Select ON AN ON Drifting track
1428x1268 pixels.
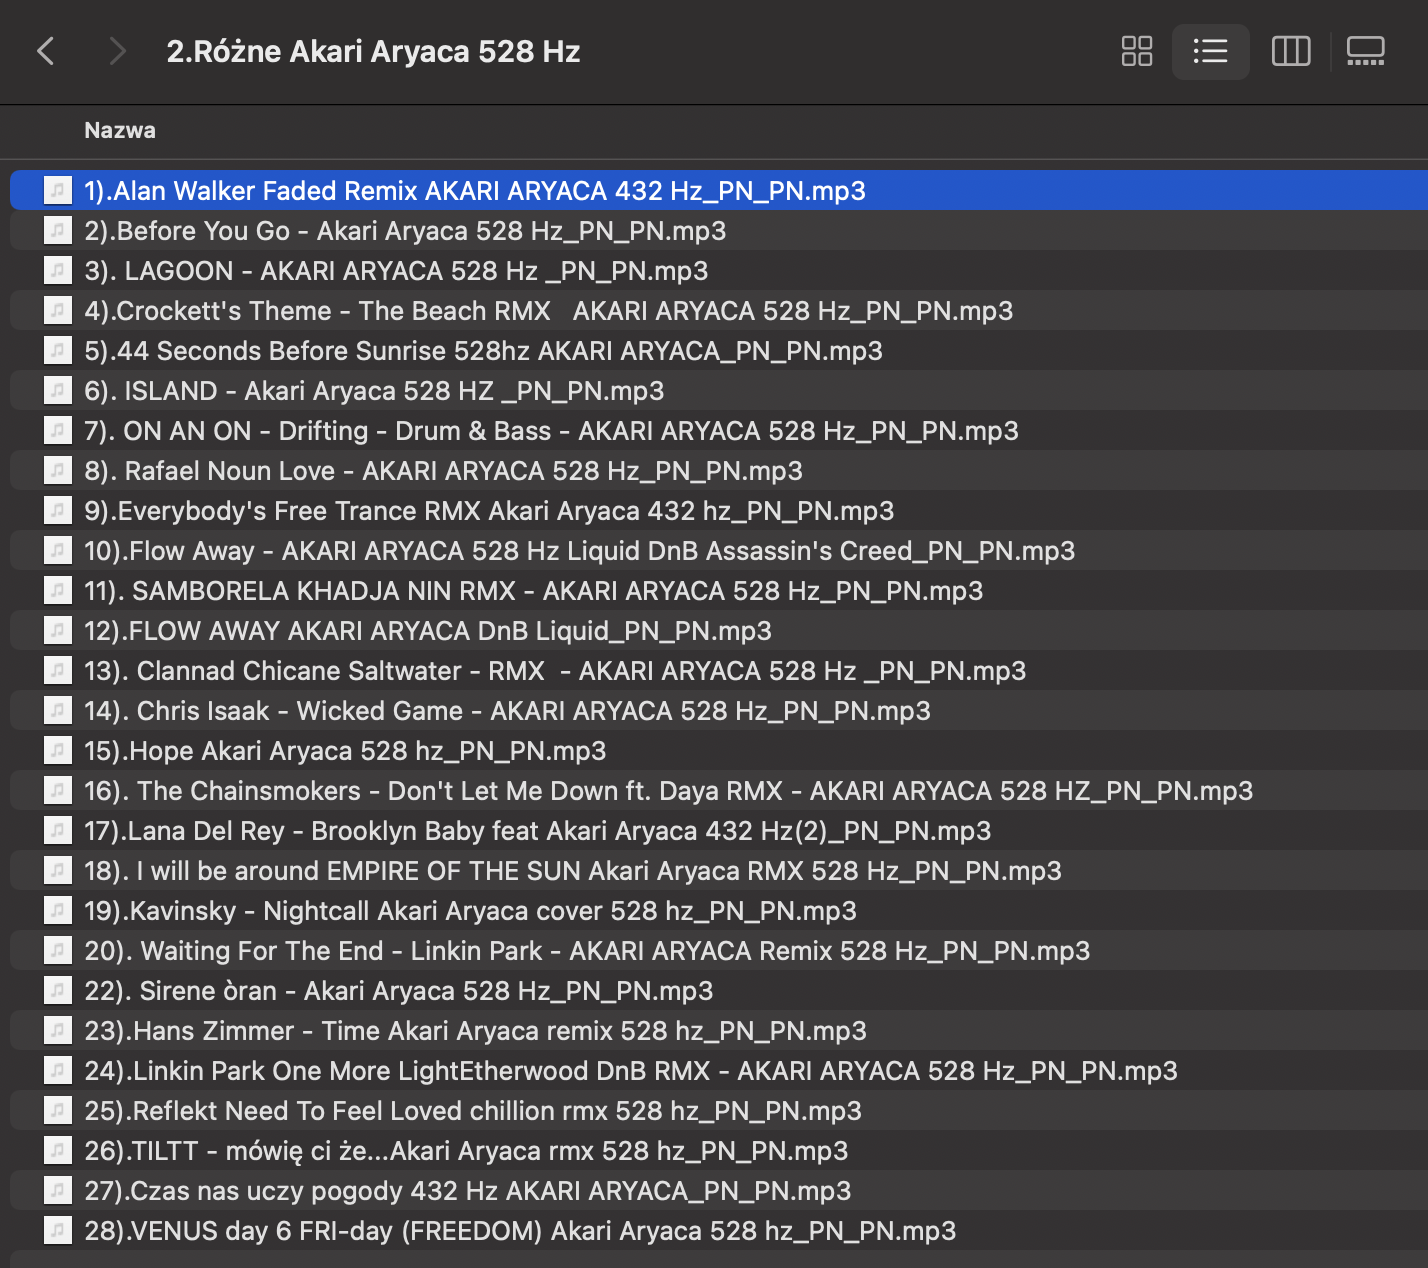551,431
